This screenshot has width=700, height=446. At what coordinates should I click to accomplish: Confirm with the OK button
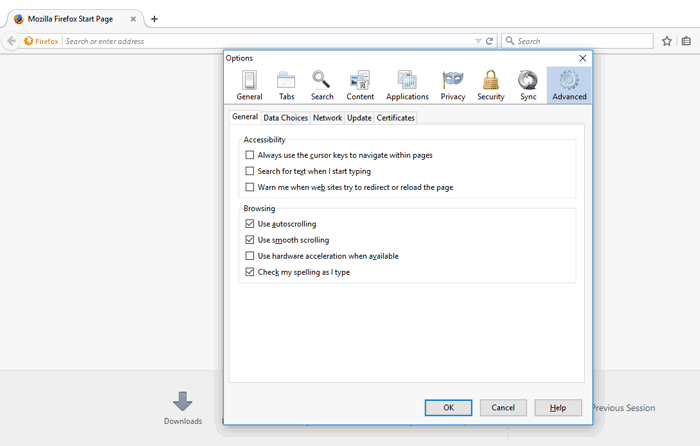[x=448, y=408]
